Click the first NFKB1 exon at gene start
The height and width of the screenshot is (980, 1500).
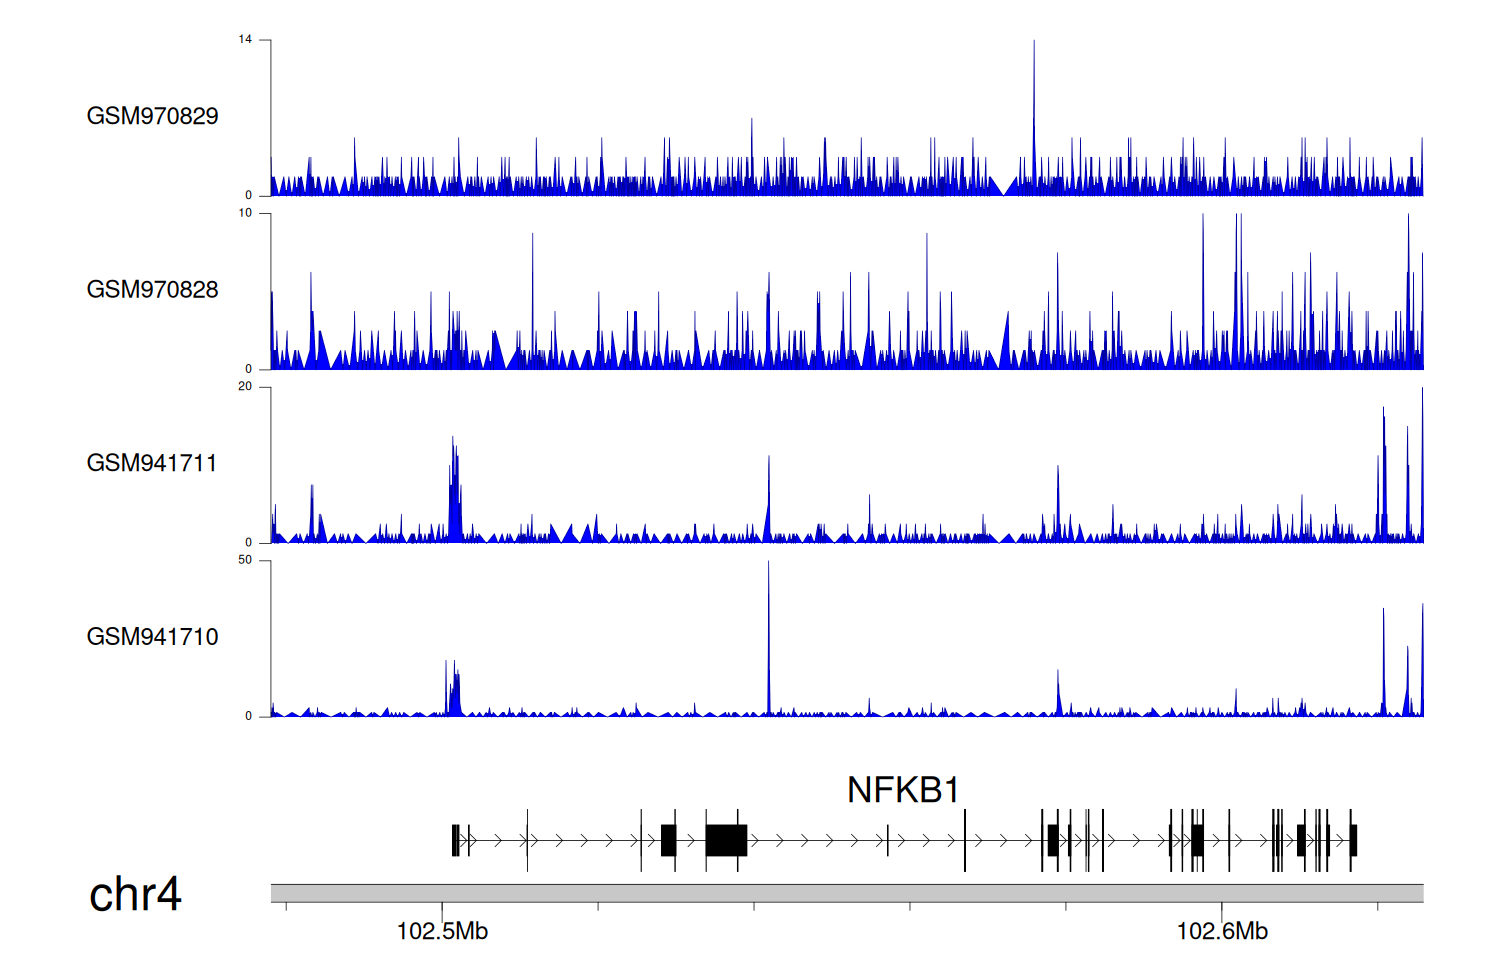[x=455, y=840]
